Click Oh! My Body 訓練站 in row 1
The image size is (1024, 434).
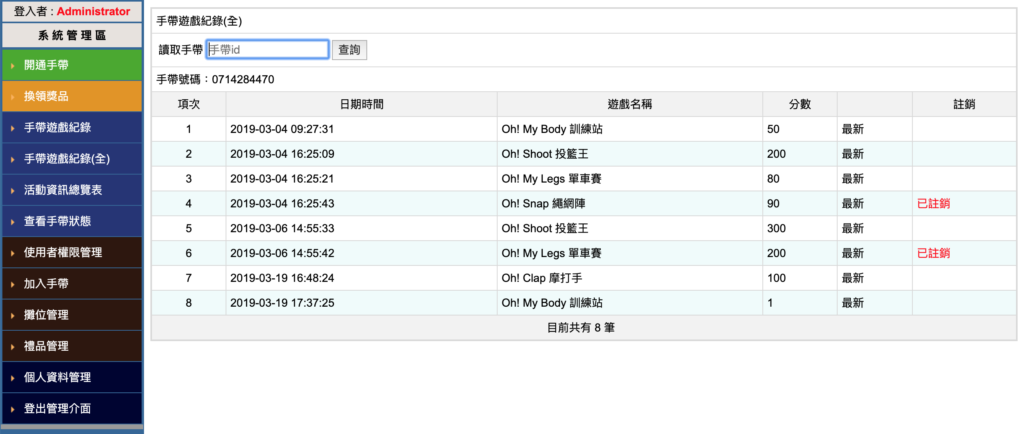tap(552, 129)
